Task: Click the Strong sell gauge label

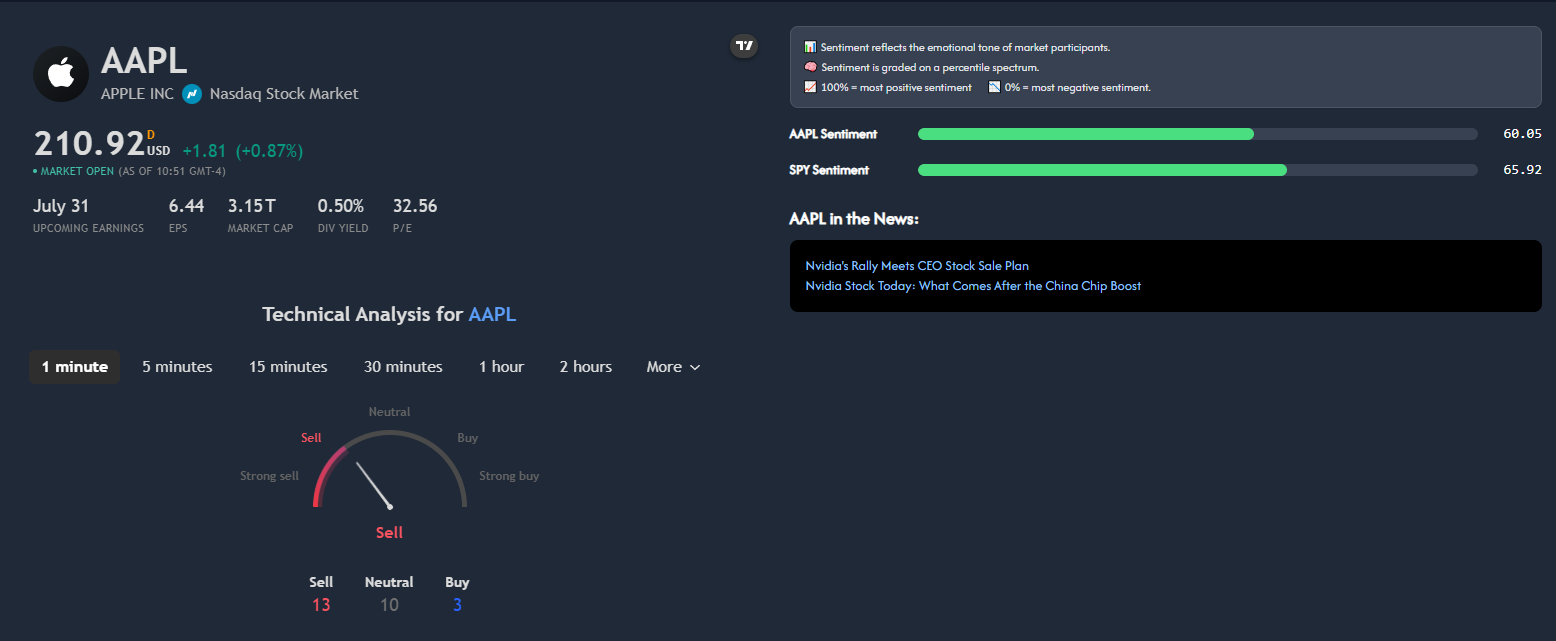Action: pyautogui.click(x=269, y=476)
